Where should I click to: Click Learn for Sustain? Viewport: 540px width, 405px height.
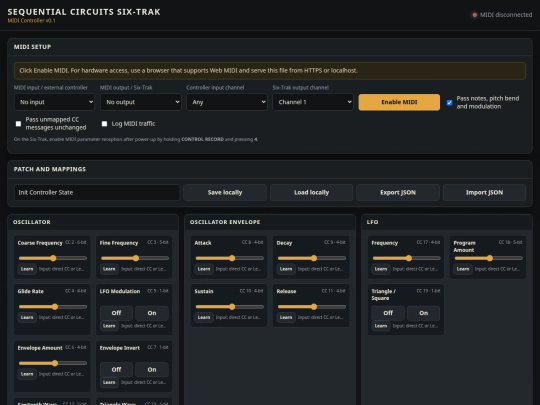(x=204, y=317)
